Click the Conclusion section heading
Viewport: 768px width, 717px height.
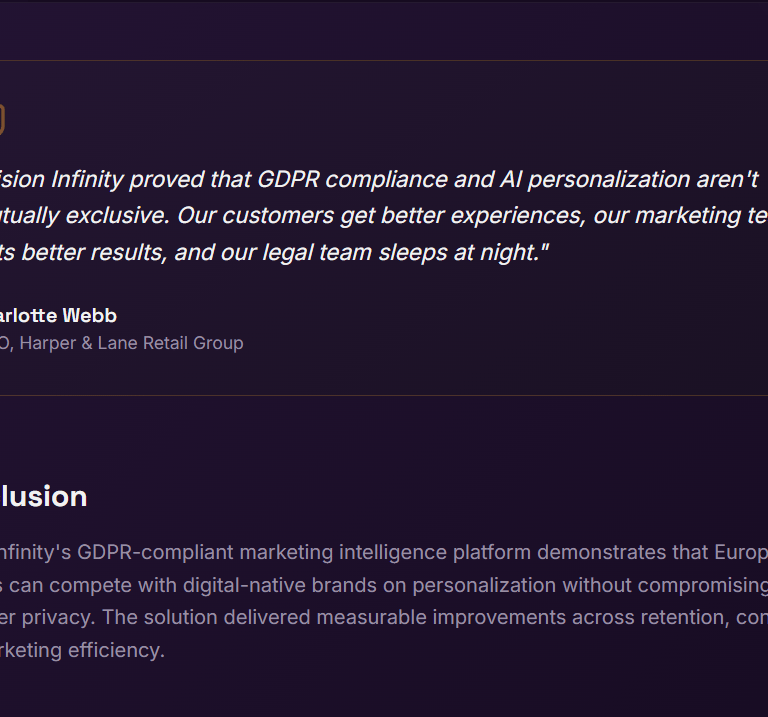pyautogui.click(x=45, y=497)
